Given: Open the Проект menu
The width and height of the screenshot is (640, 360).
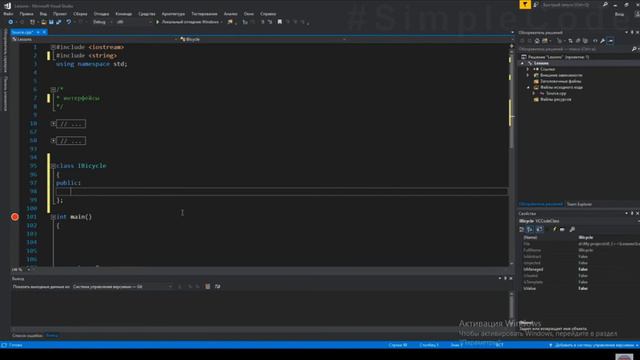Looking at the screenshot, I should point(60,14).
